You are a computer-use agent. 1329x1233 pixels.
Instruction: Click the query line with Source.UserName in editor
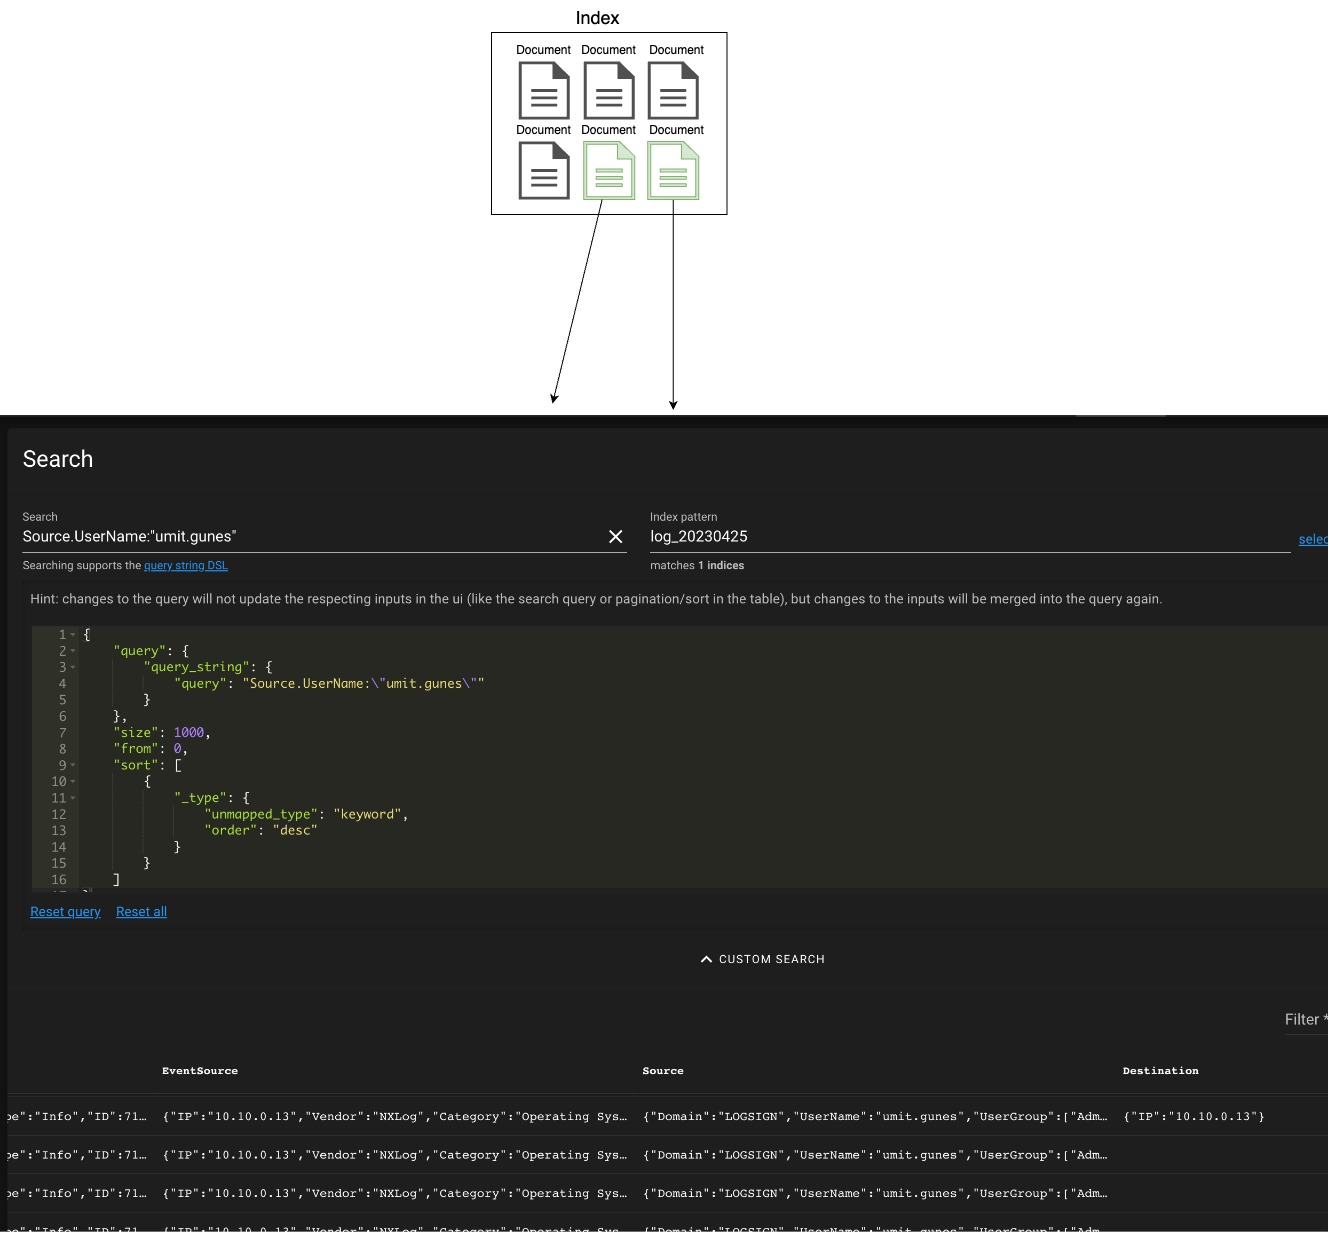[329, 684]
